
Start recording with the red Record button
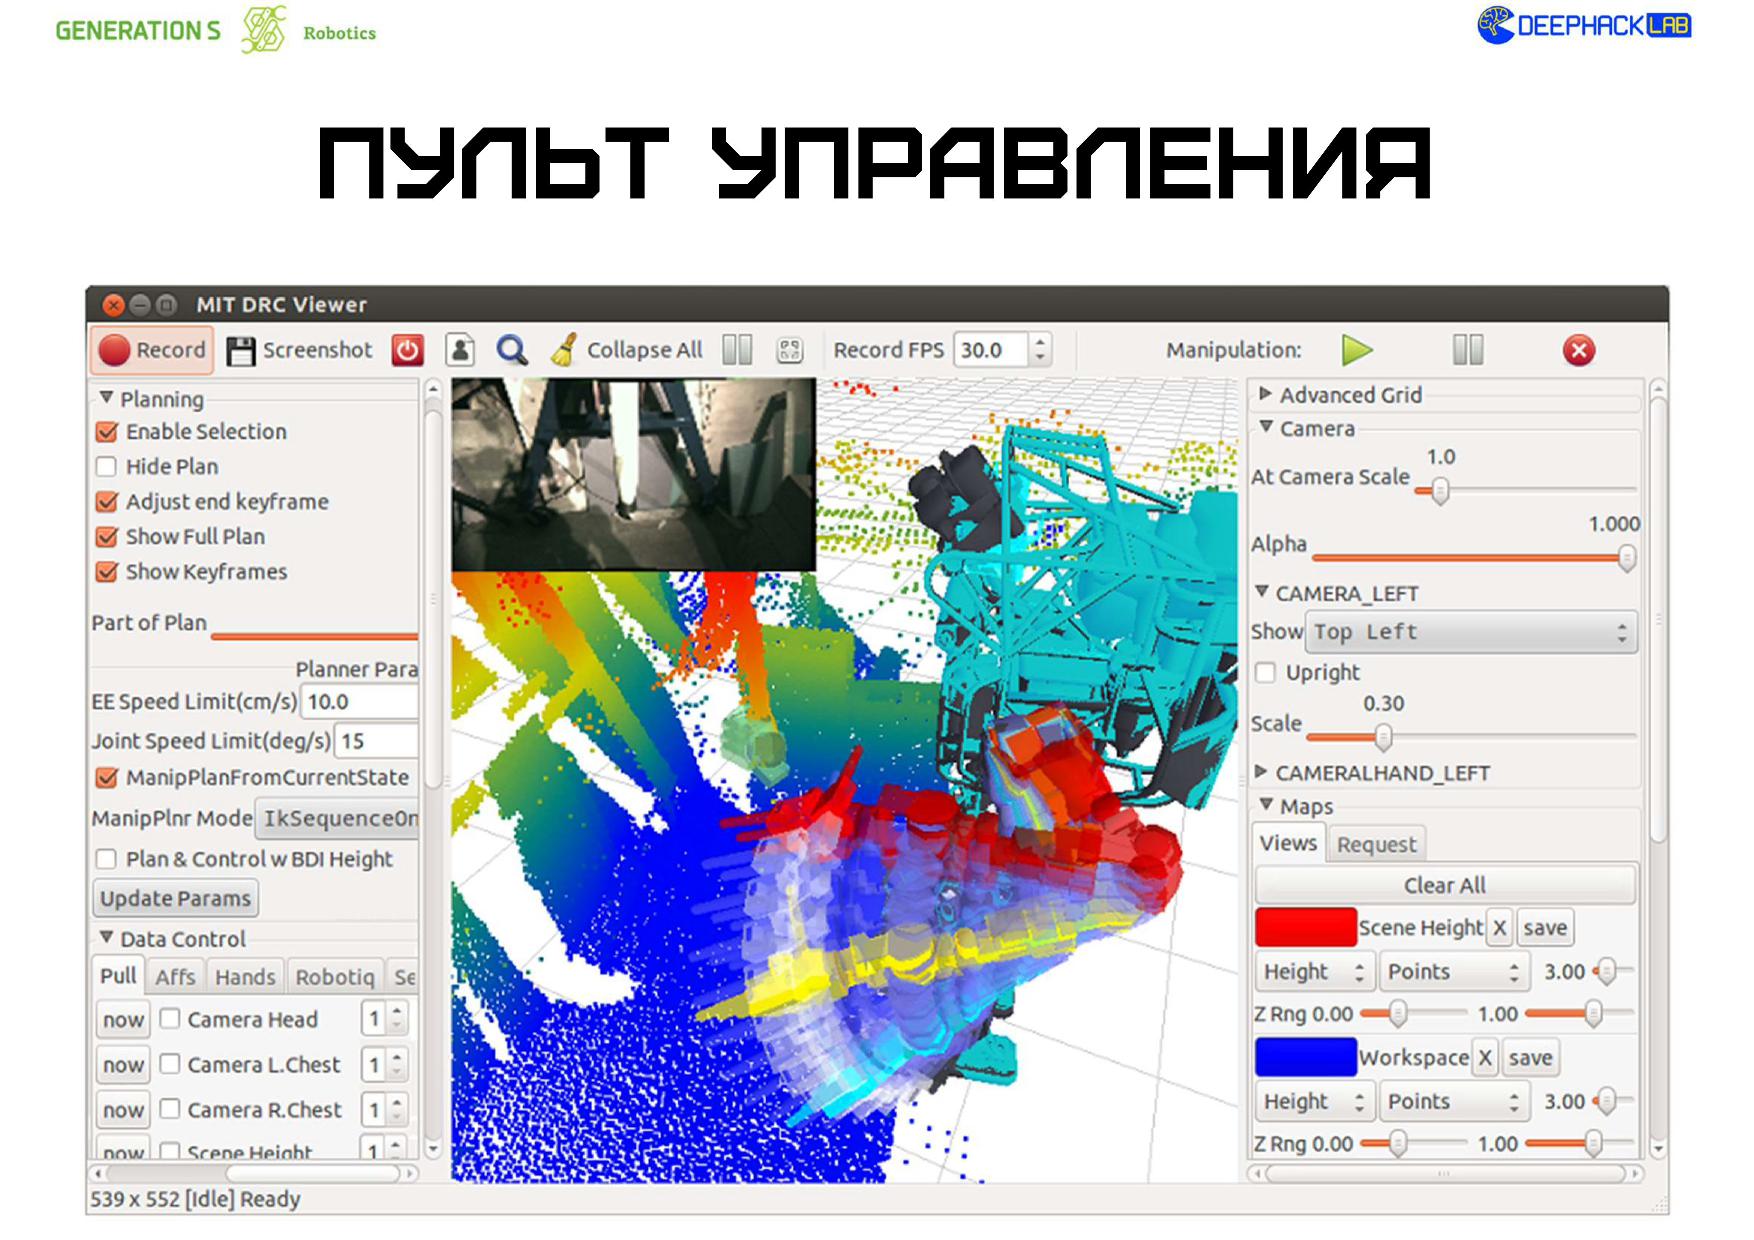[x=152, y=350]
